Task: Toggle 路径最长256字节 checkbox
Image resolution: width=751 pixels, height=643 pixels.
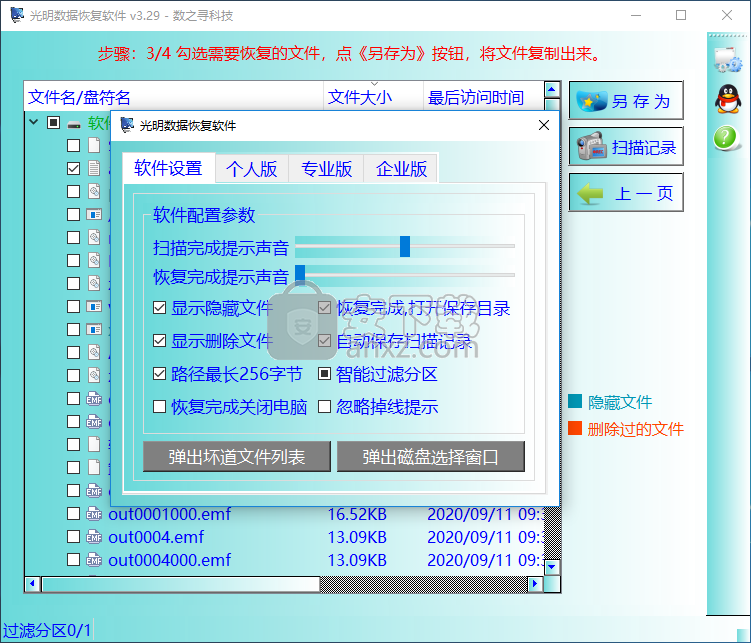Action: tap(159, 374)
